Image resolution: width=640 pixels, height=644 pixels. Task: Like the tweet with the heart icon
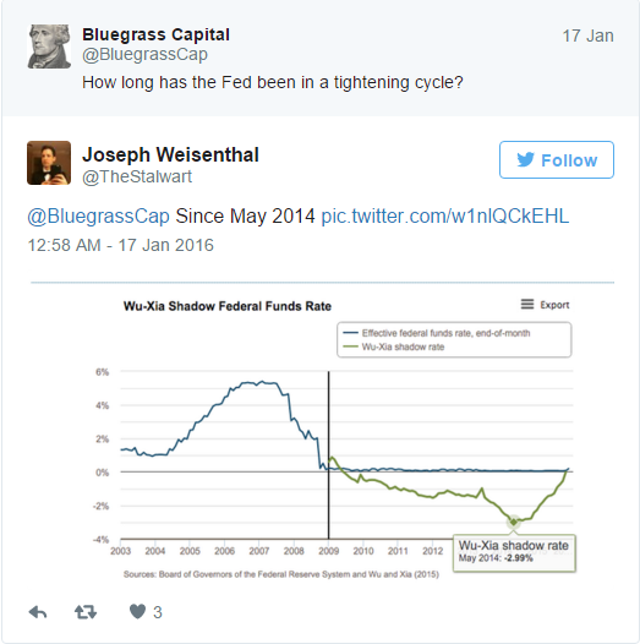(137, 612)
